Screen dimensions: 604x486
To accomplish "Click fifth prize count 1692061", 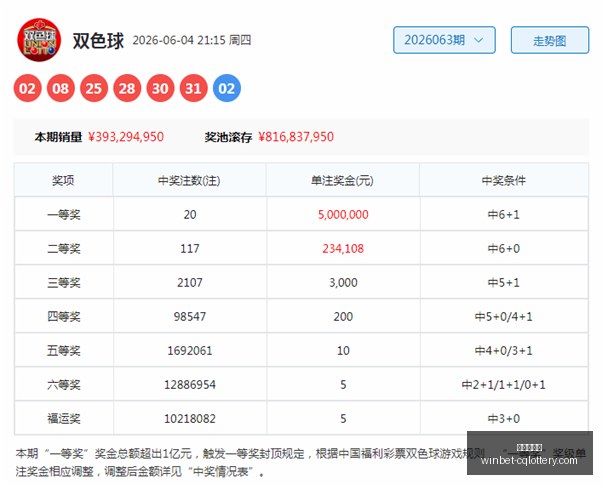I will 190,350.
